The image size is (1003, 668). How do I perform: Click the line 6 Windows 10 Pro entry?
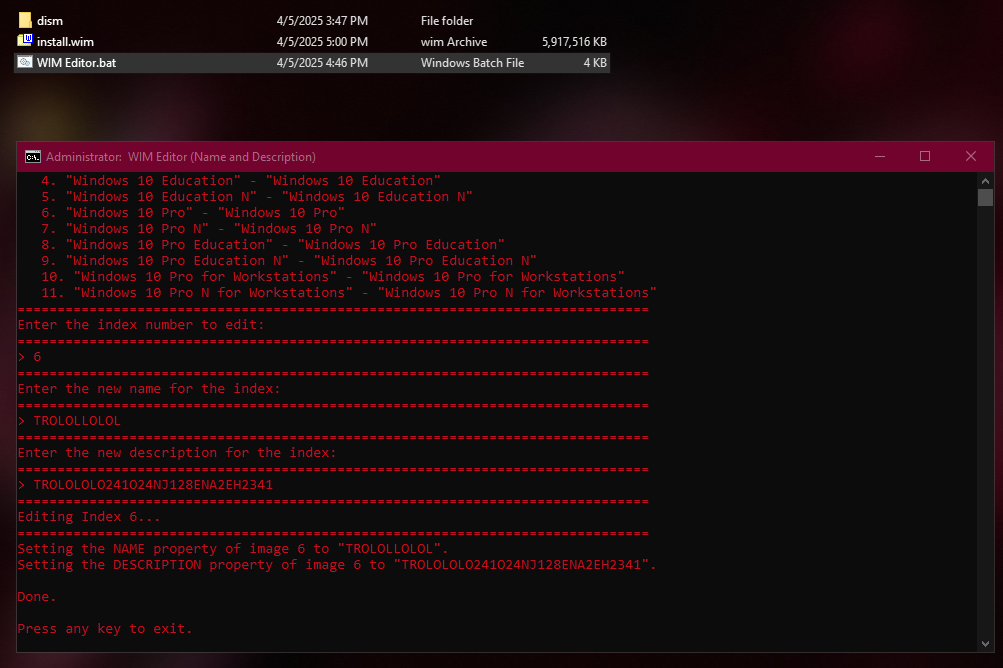(x=193, y=212)
